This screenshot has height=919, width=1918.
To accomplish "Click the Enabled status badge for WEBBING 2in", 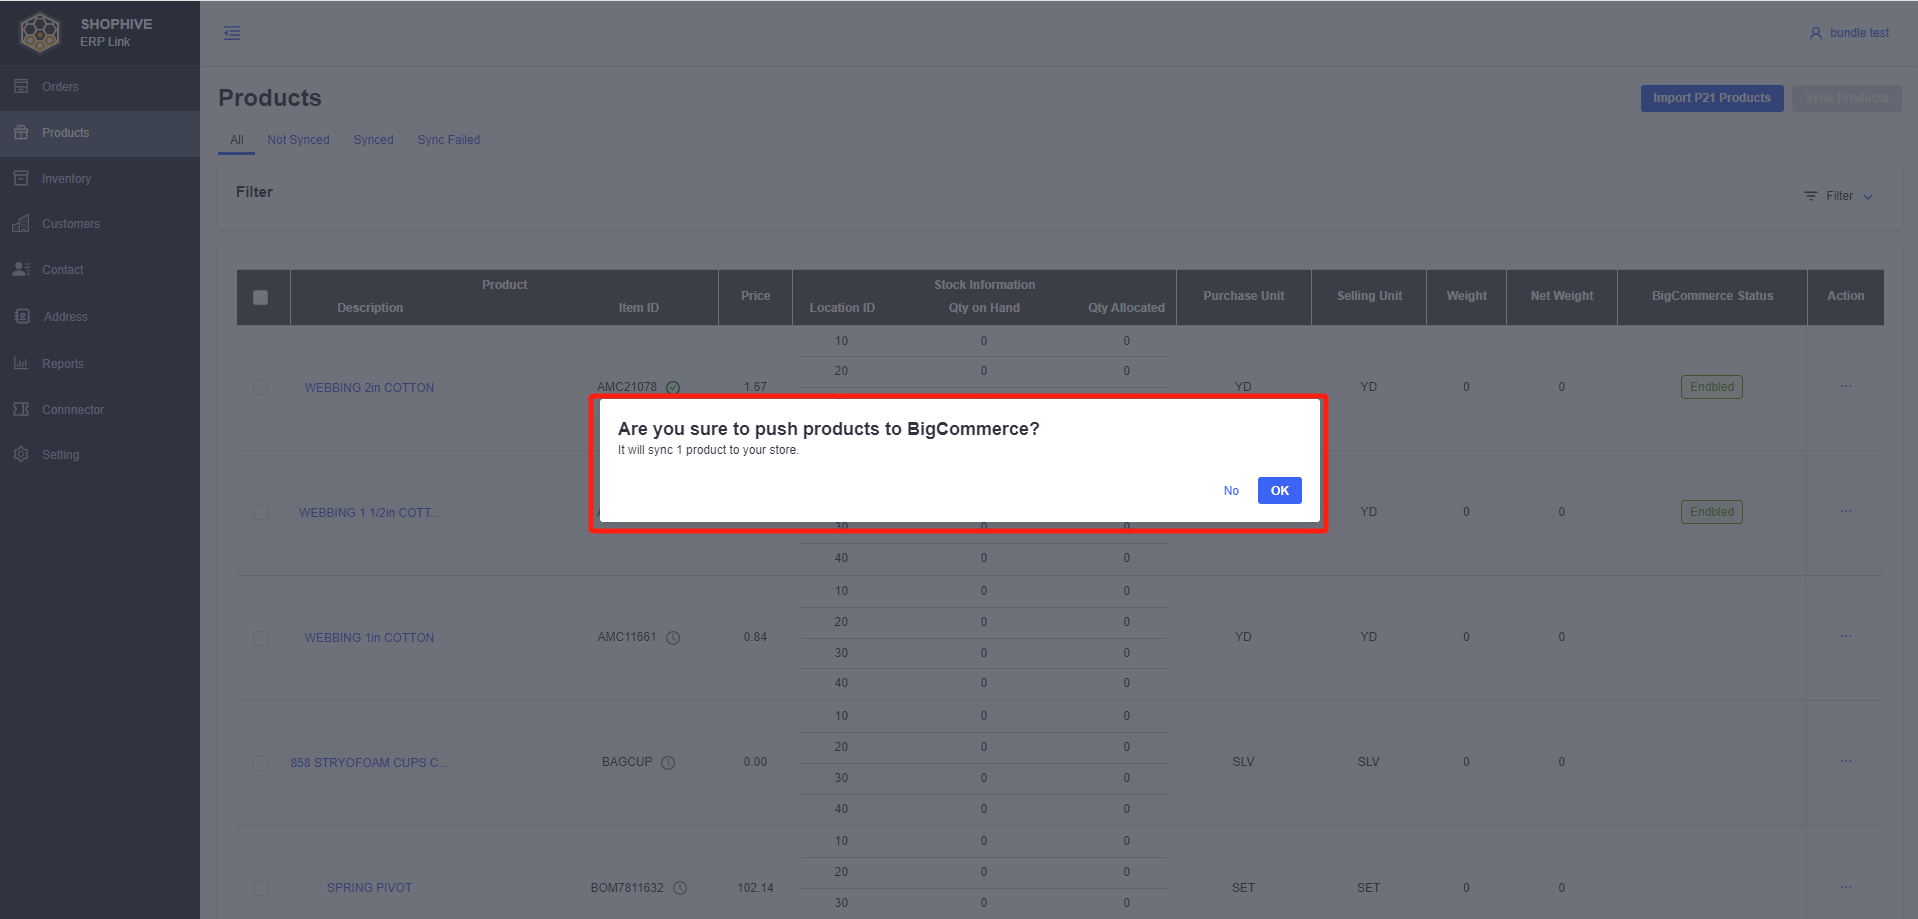I will 1712,387.
